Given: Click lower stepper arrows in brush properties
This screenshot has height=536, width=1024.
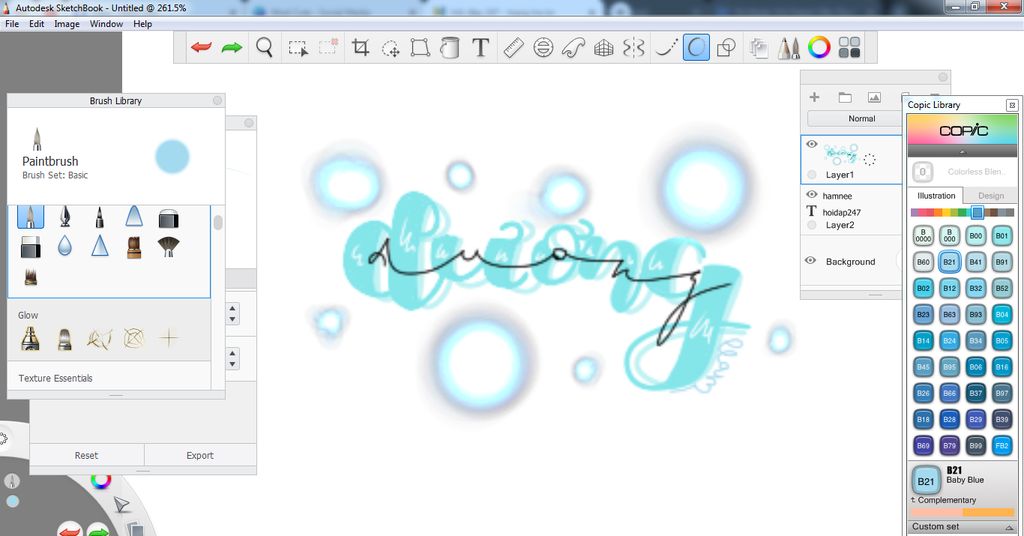Looking at the screenshot, I should [x=232, y=358].
